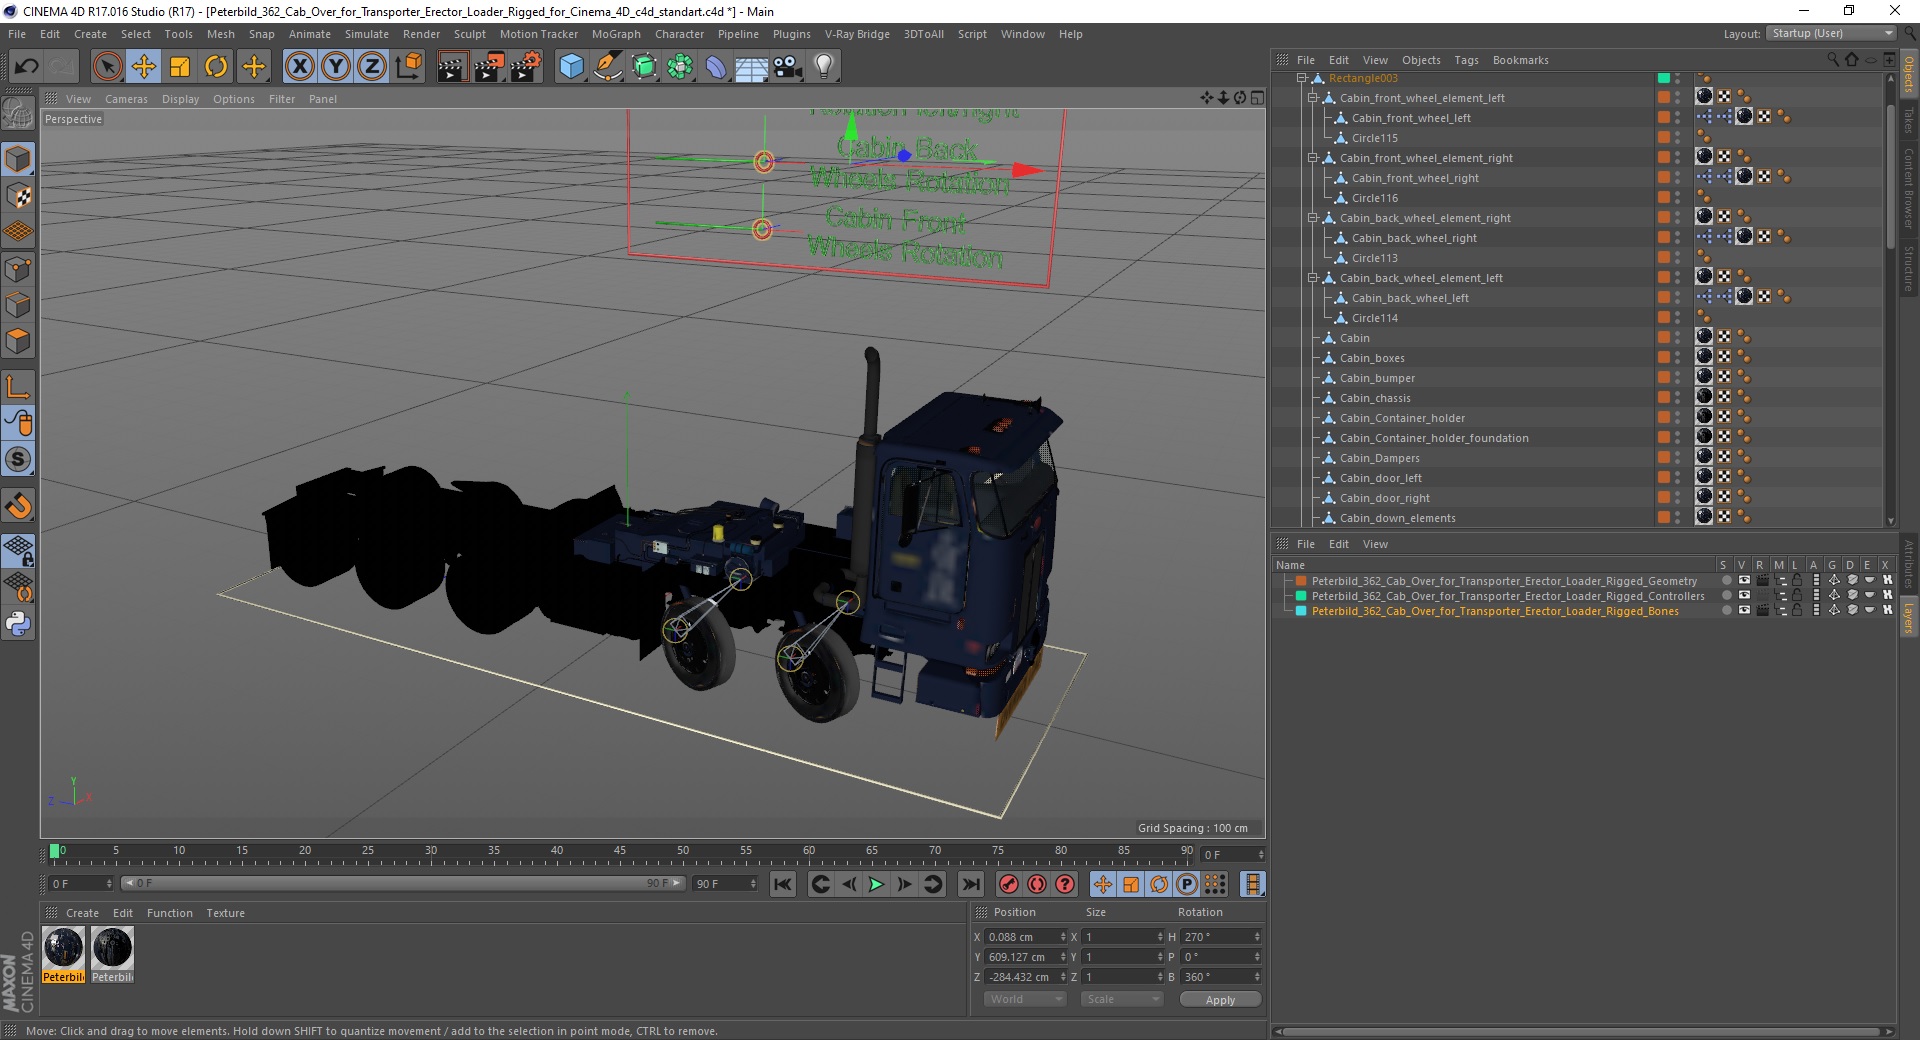Image resolution: width=1920 pixels, height=1040 pixels.
Task: Go to end of animation
Action: [x=970, y=884]
